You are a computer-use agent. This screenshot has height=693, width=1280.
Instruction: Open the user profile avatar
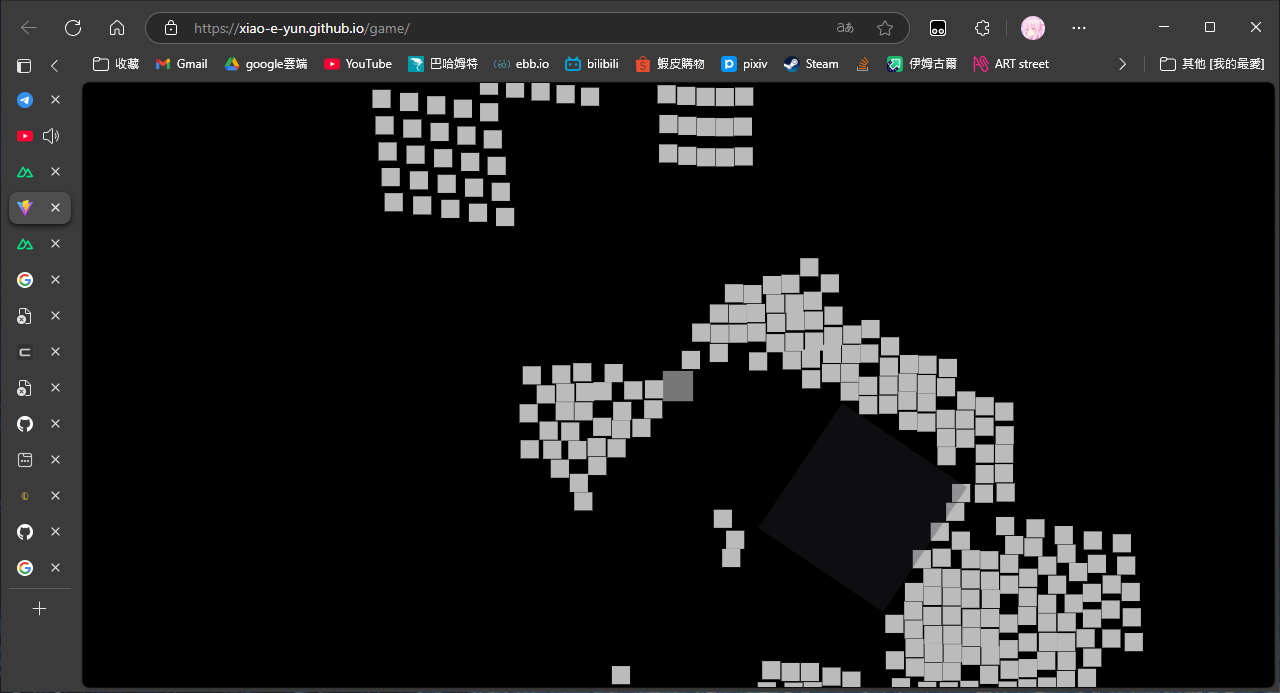[1032, 28]
